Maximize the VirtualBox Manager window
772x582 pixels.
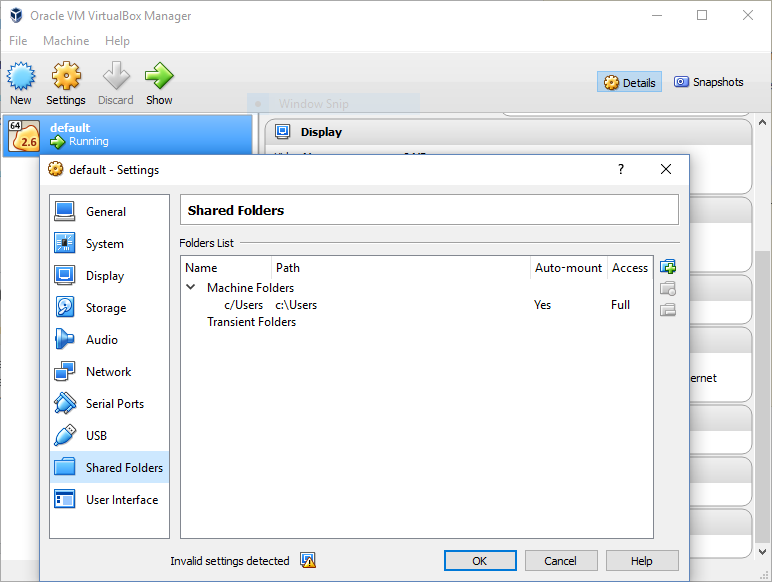(702, 15)
